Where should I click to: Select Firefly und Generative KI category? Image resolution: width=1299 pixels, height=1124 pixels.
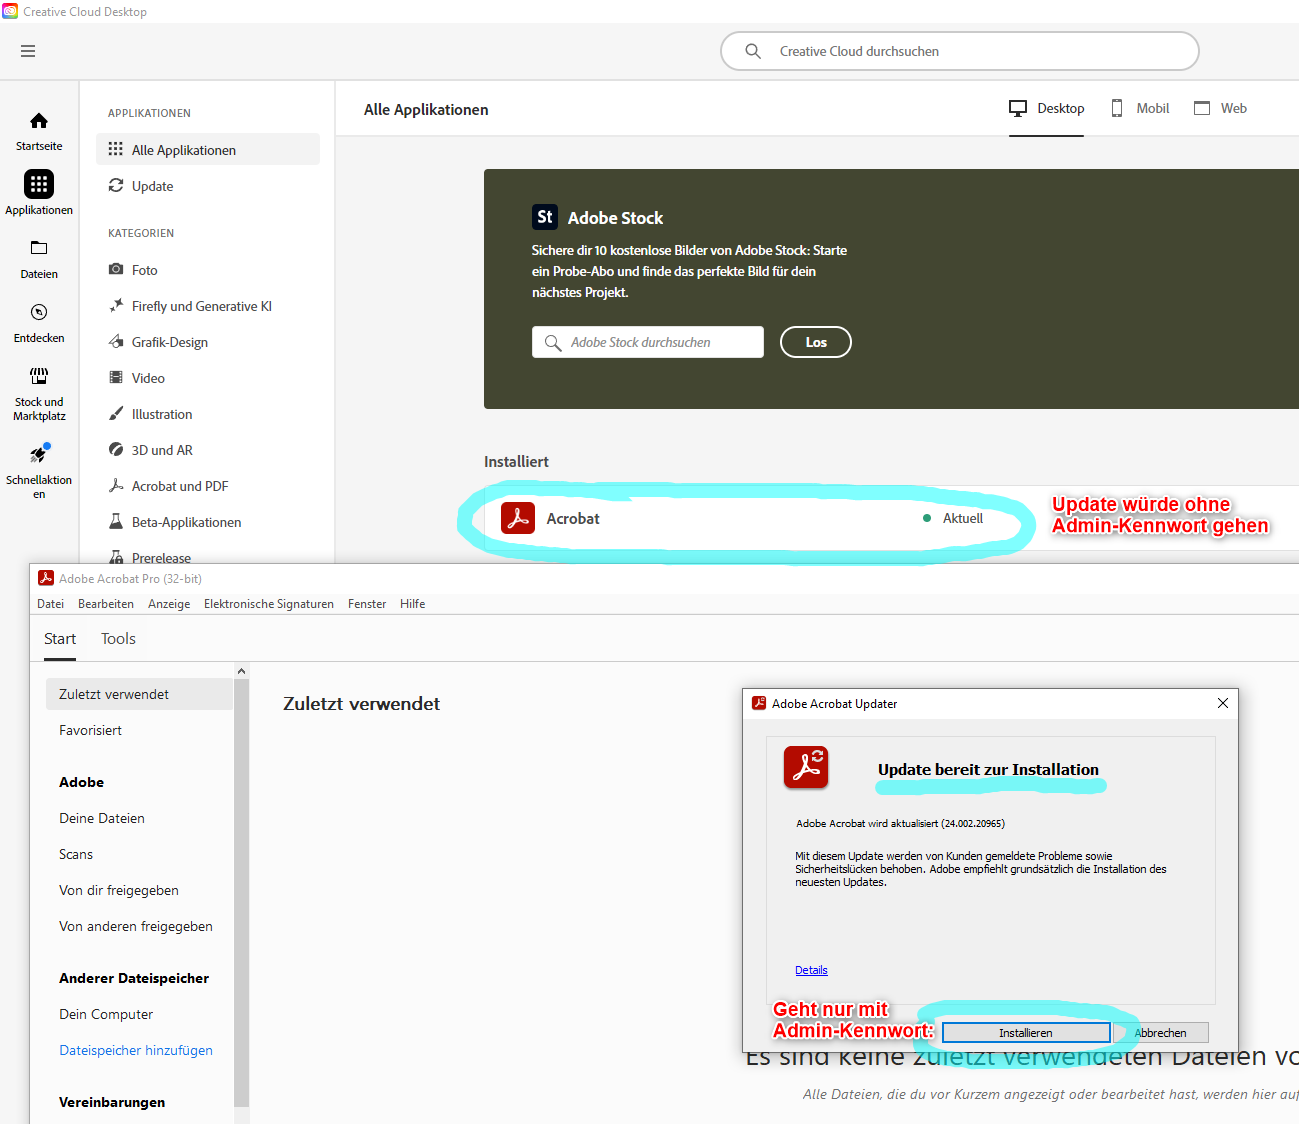click(117, 305)
